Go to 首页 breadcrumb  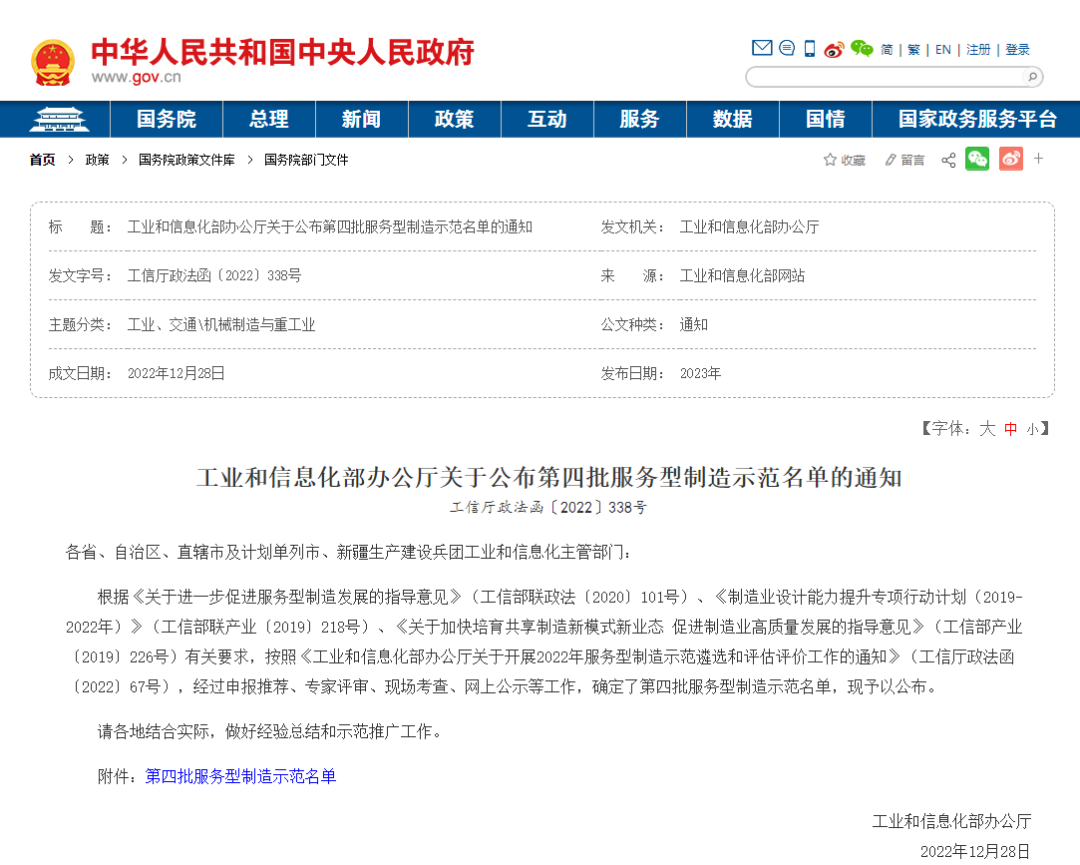pyautogui.click(x=42, y=160)
